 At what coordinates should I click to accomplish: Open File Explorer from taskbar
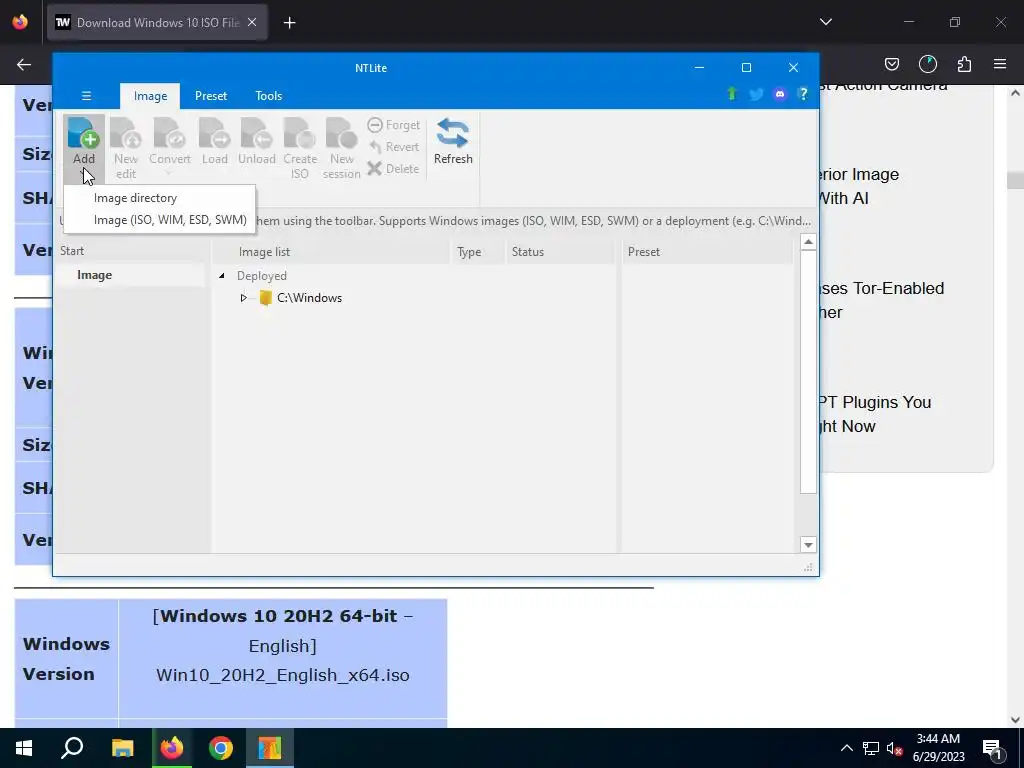click(122, 748)
